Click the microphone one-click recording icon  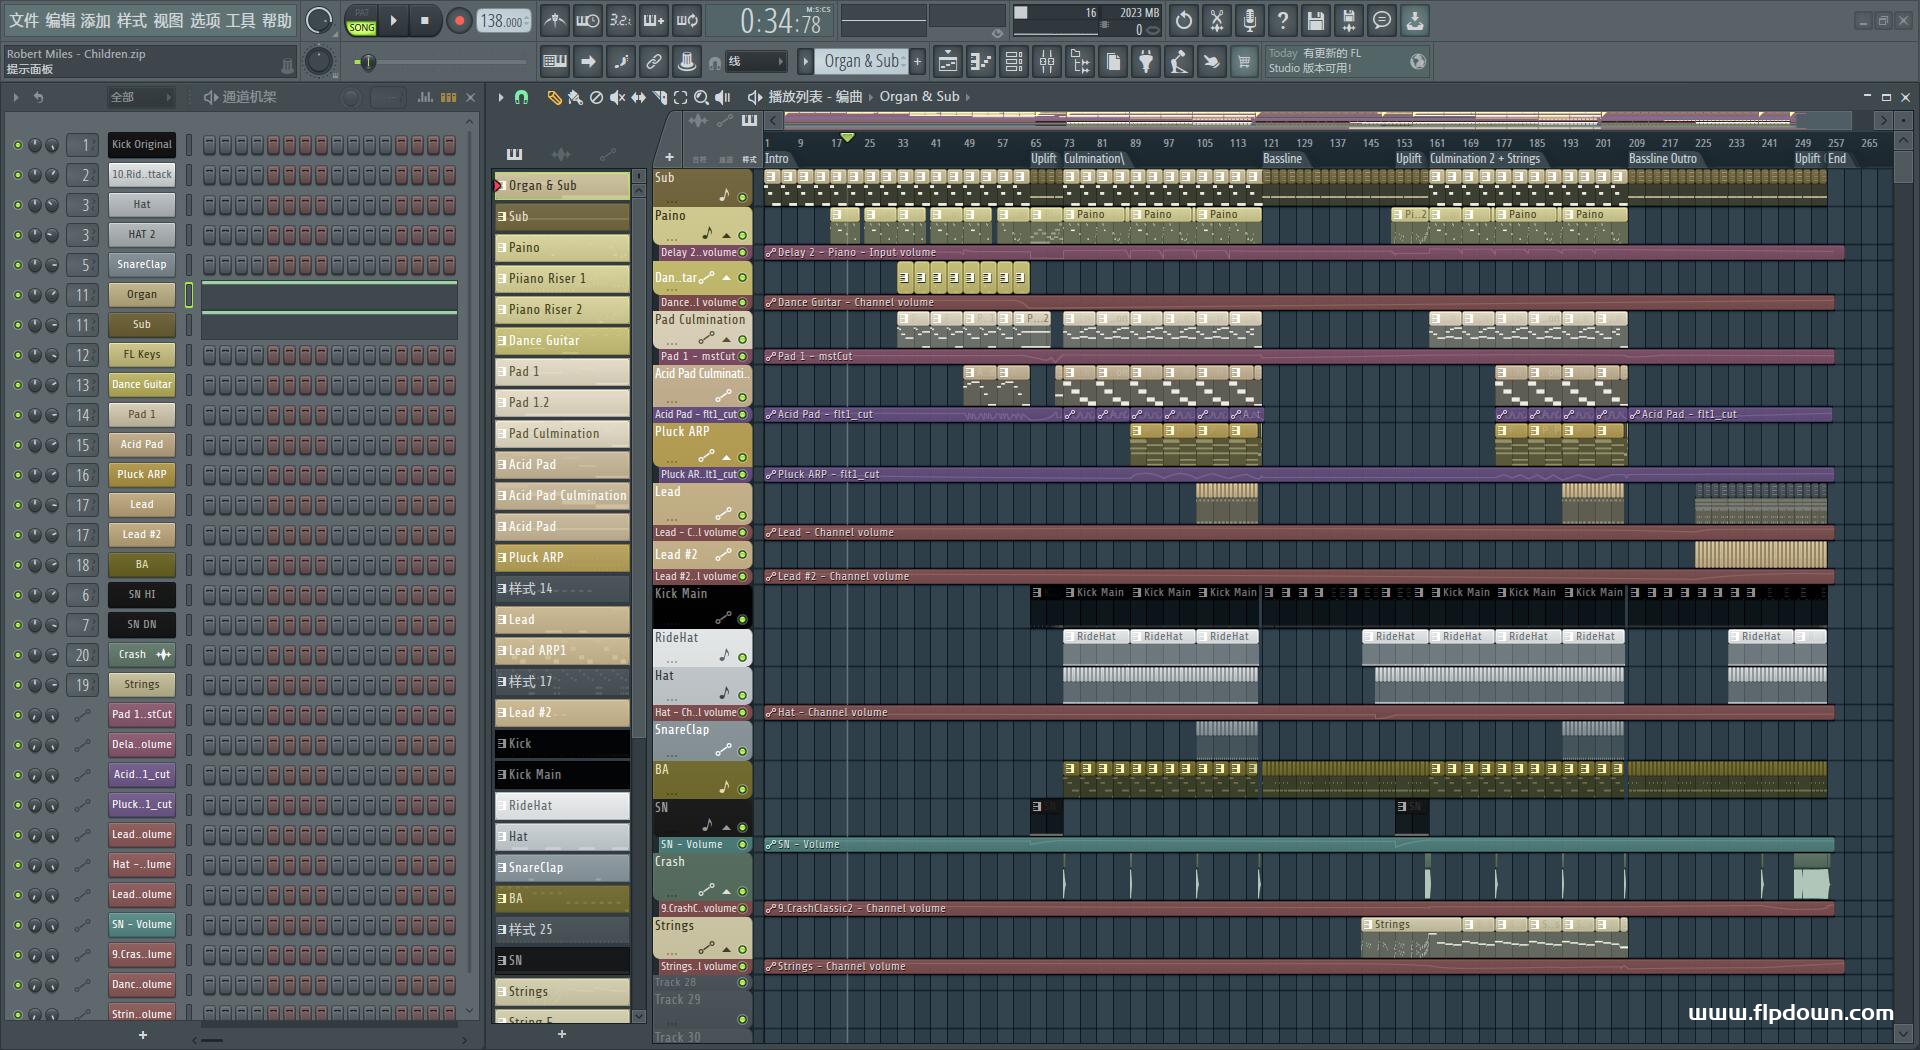[1250, 20]
